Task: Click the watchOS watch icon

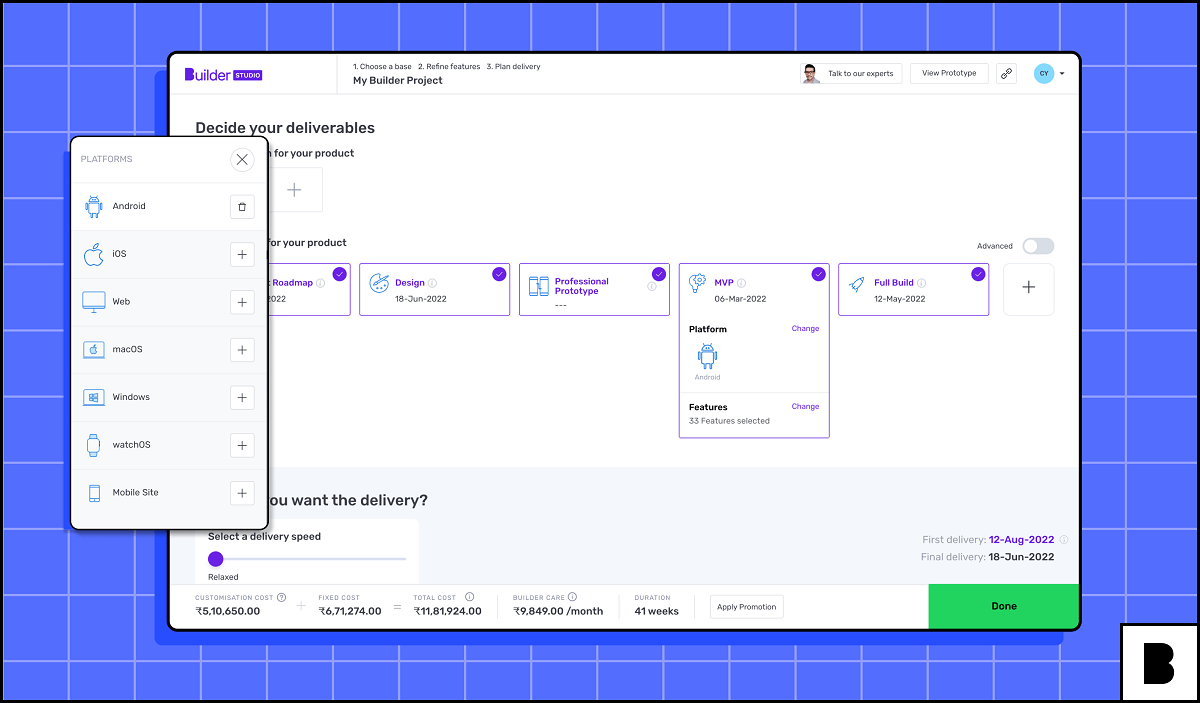Action: click(x=94, y=445)
